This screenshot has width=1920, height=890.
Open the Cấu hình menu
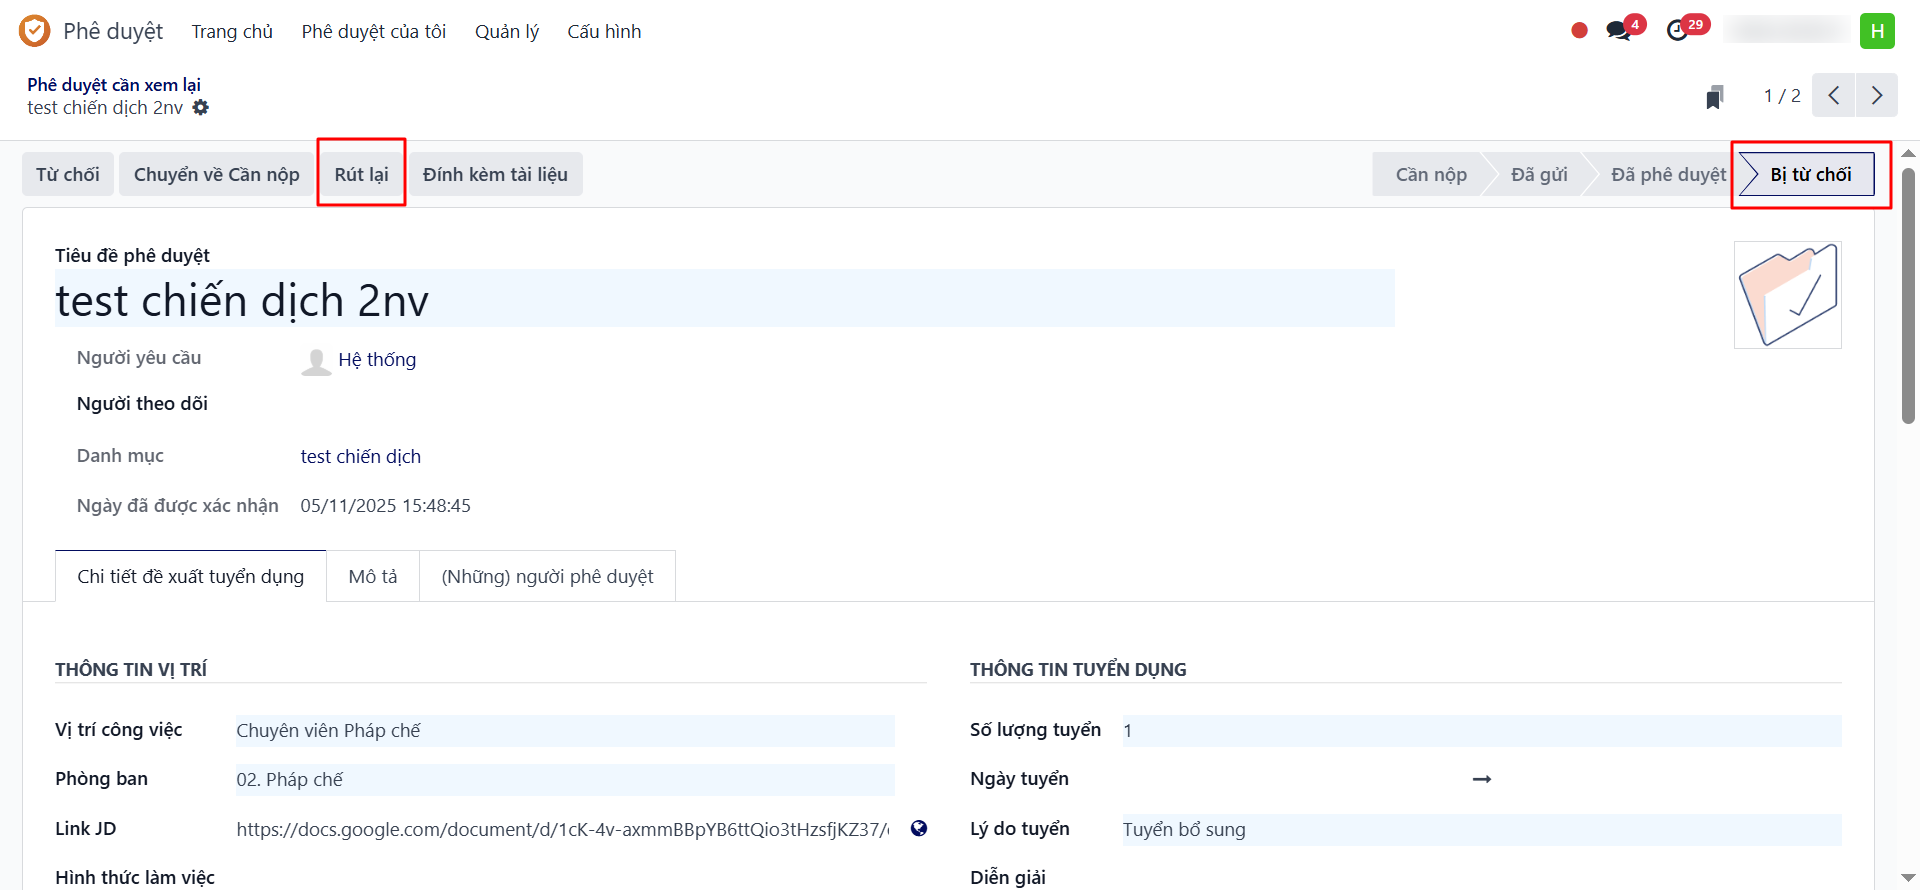tap(604, 32)
